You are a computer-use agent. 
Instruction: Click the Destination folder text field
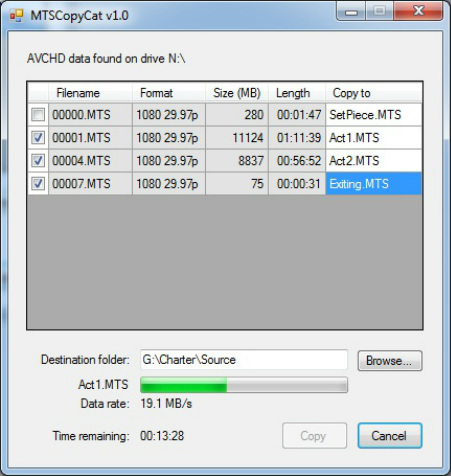(x=244, y=360)
